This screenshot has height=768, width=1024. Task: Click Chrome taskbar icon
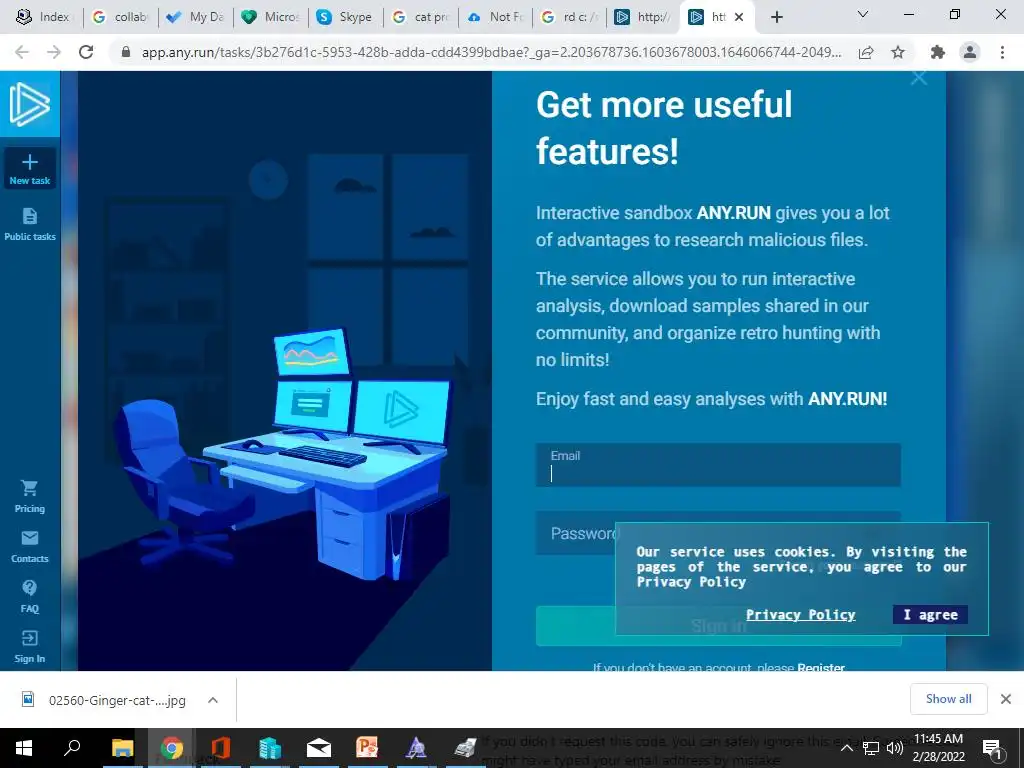(x=172, y=748)
